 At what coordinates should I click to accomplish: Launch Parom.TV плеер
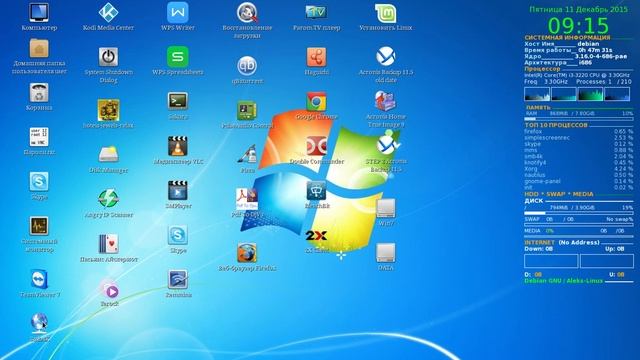click(317, 13)
